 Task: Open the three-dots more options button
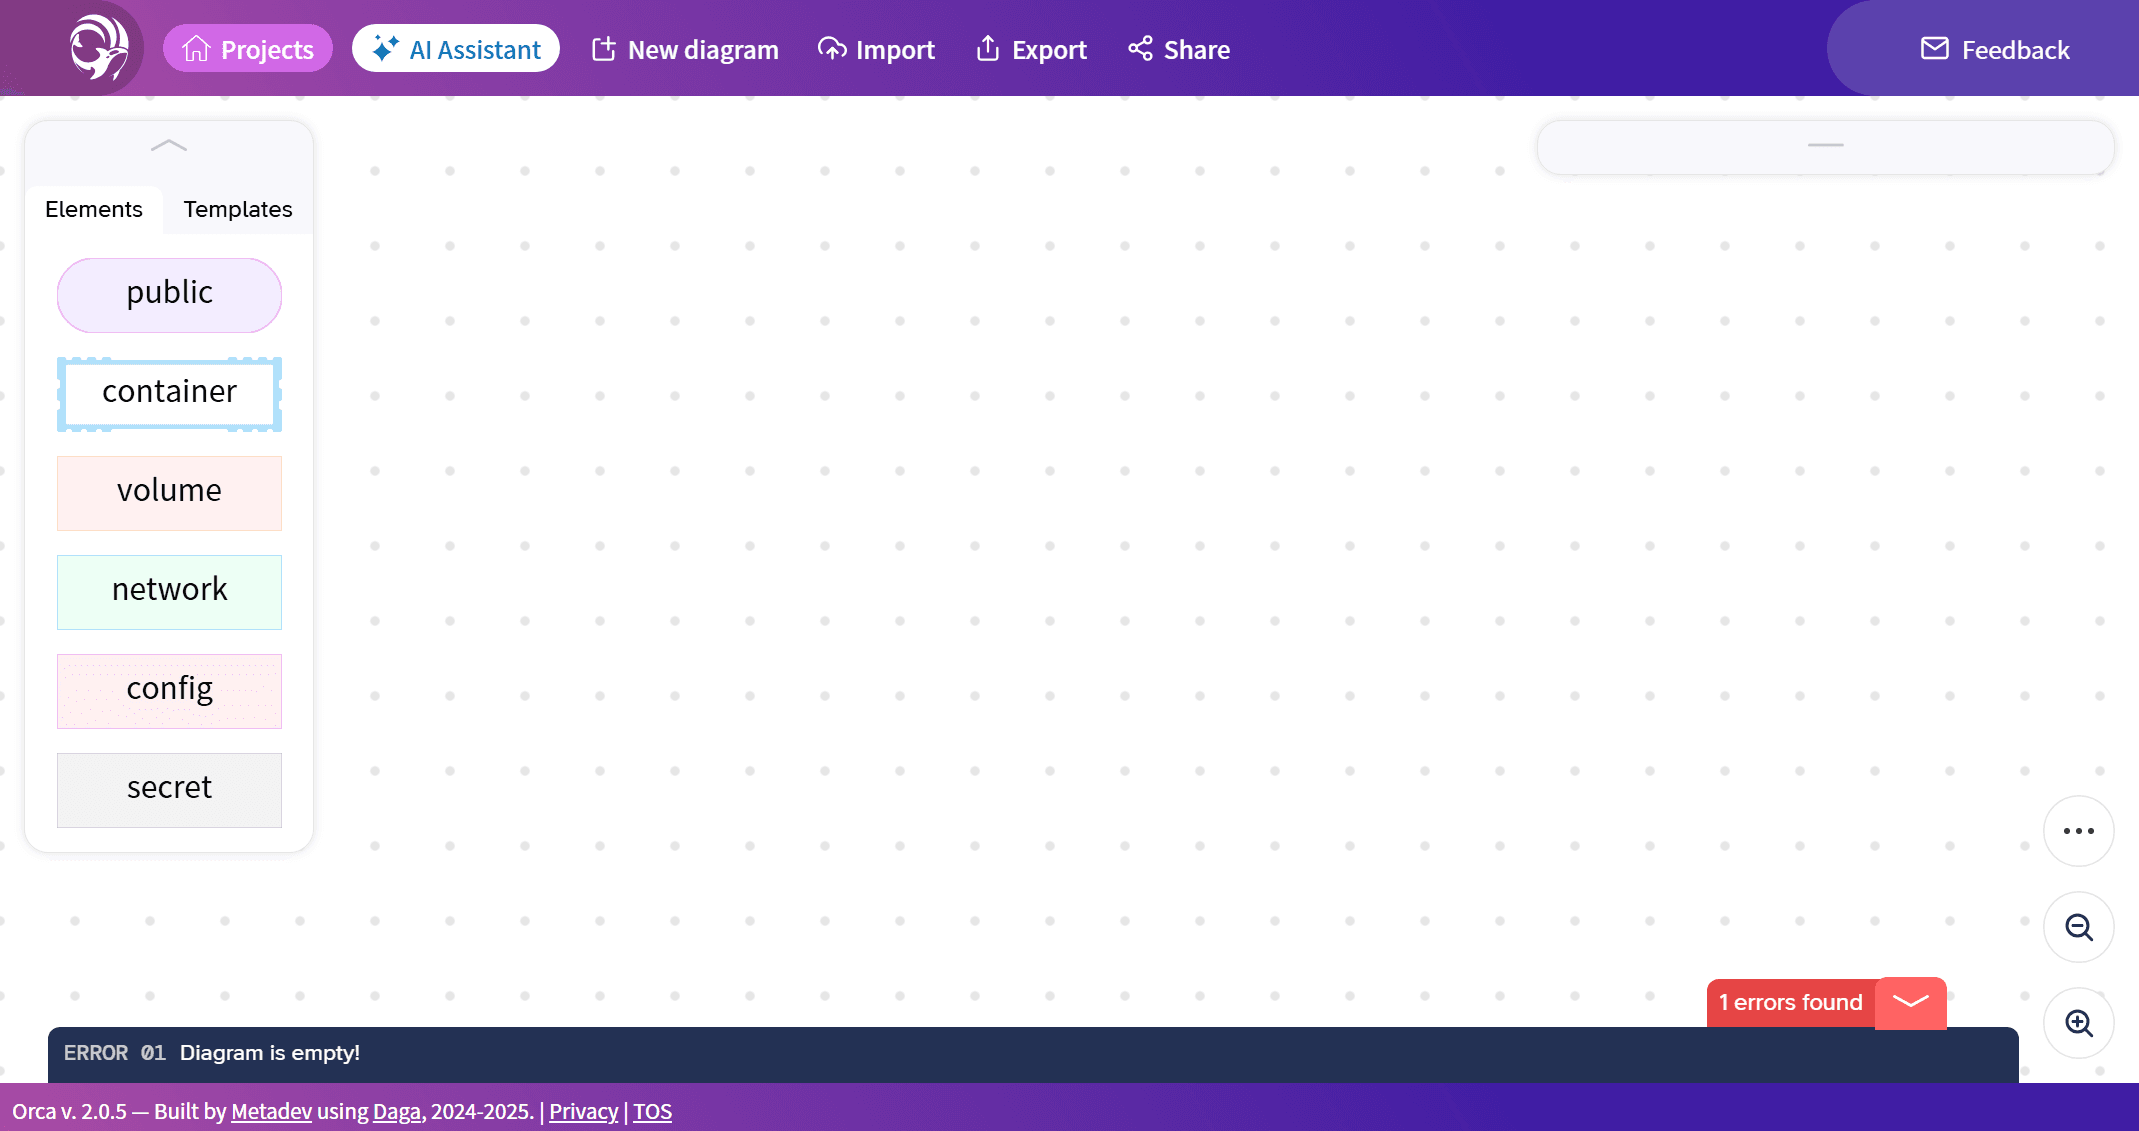2078,831
